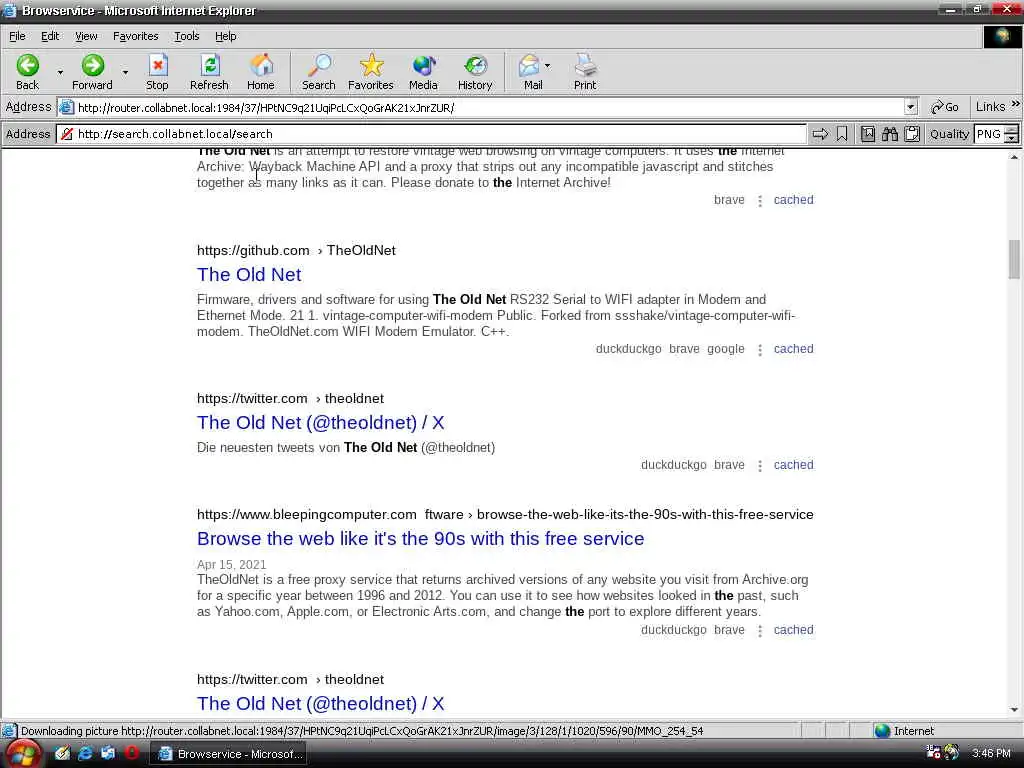Open the IE address bar dropdown
Viewport: 1024px width, 768px height.
(911, 107)
